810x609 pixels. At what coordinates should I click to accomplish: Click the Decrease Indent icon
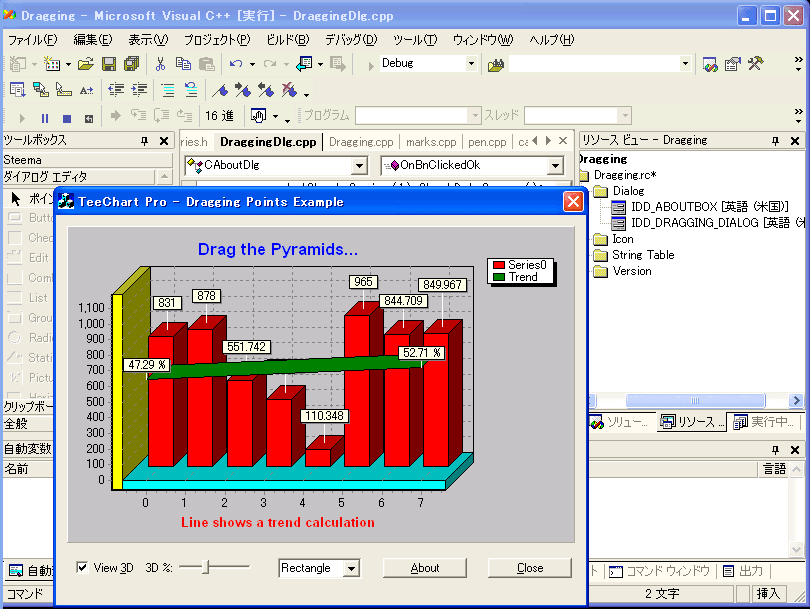[116, 90]
